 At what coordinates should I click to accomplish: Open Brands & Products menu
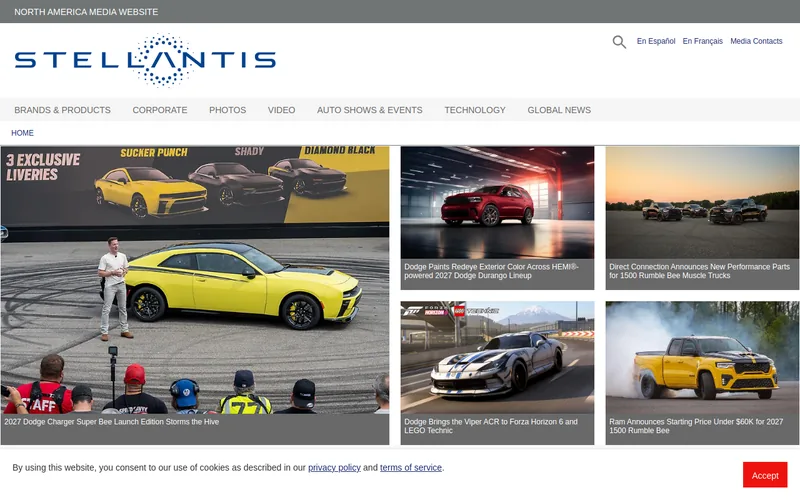click(62, 110)
